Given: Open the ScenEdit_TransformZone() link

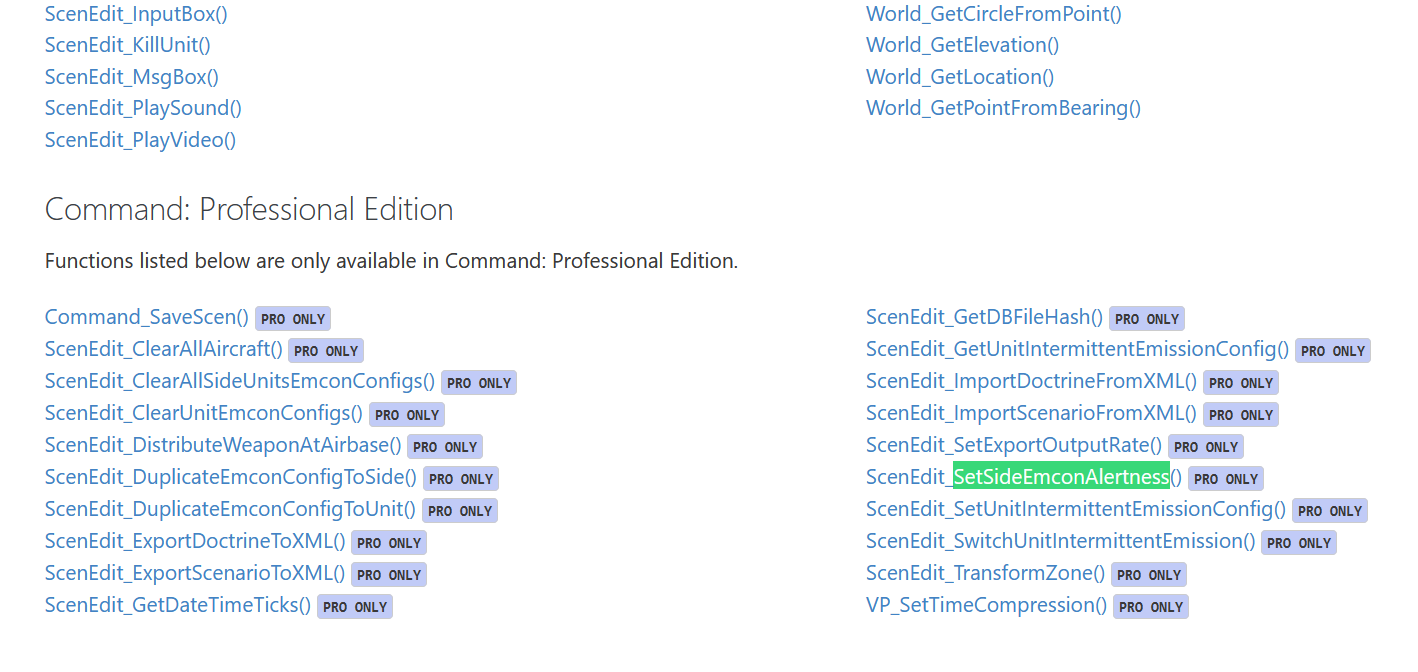Looking at the screenshot, I should tap(985, 573).
